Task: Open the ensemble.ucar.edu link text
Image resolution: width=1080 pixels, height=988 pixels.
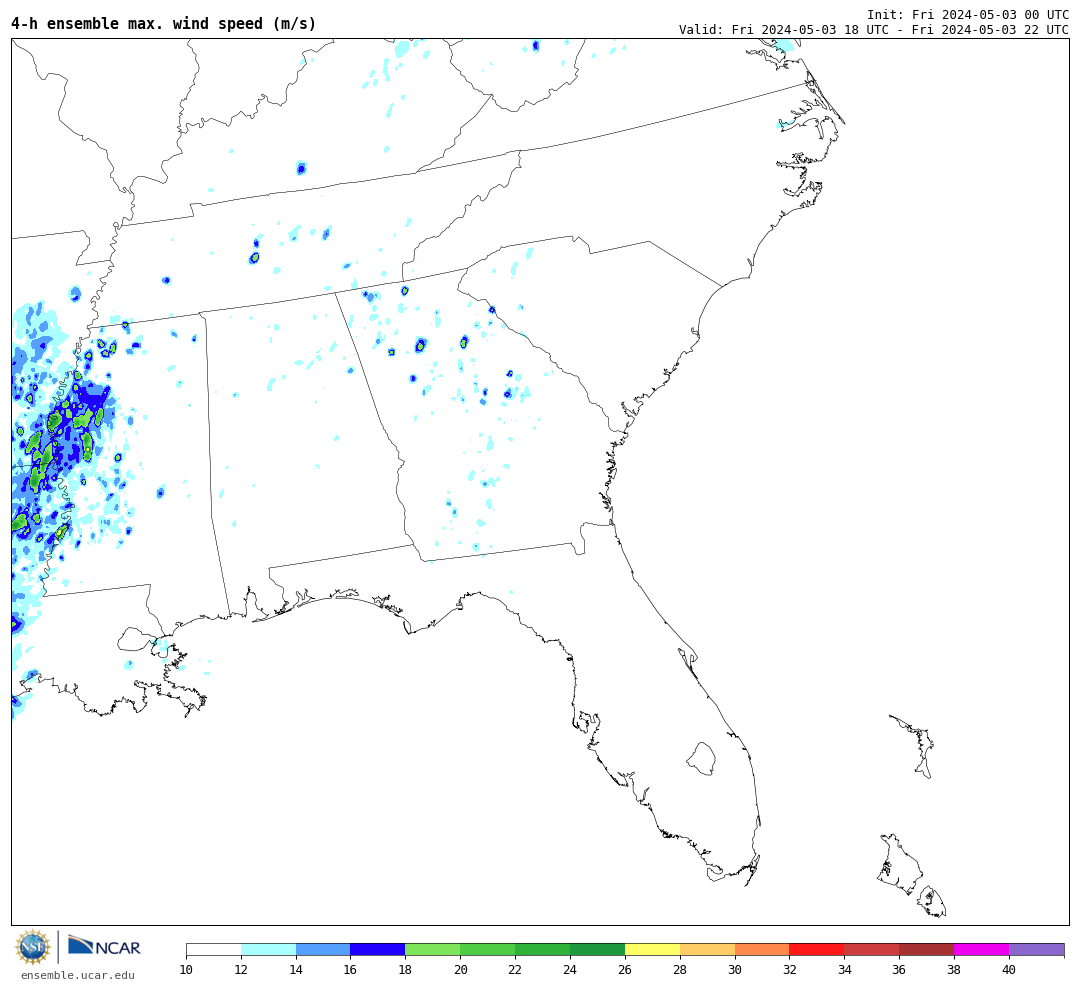Action: pos(77,975)
